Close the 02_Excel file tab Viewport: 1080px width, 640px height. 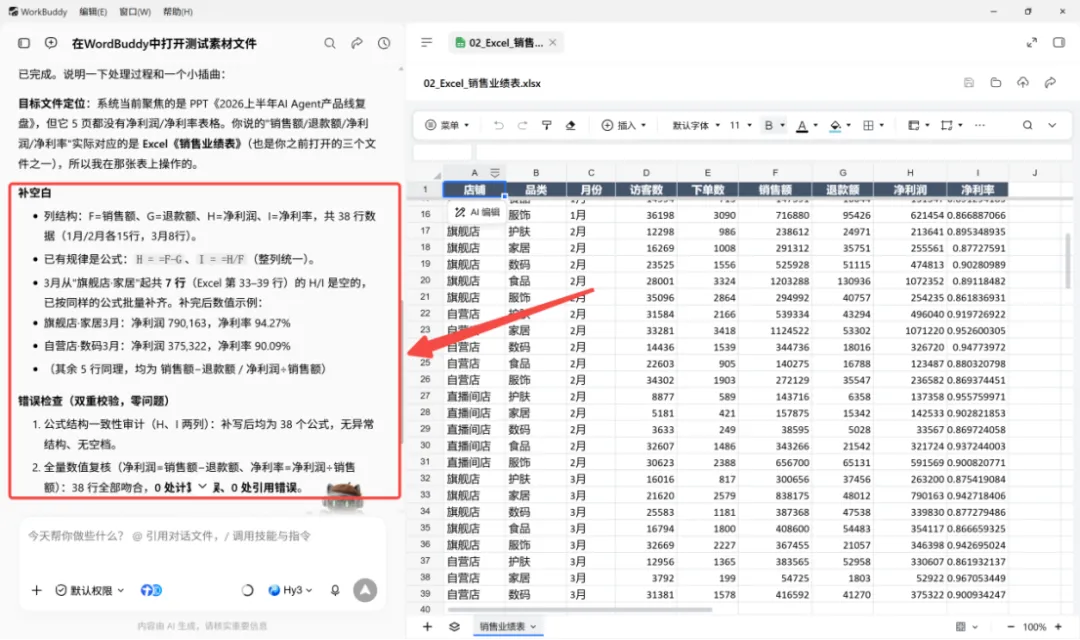(x=552, y=43)
